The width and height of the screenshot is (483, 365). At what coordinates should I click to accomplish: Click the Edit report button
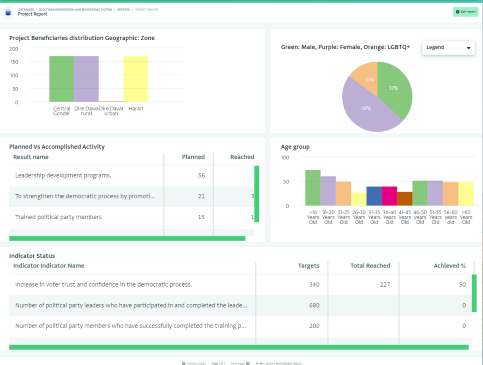click(466, 12)
